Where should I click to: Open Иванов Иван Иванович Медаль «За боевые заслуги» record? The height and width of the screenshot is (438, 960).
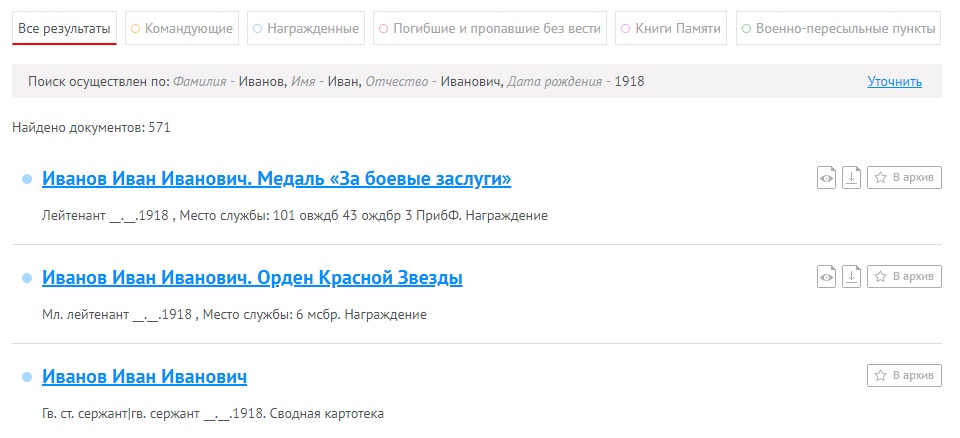[x=276, y=179]
